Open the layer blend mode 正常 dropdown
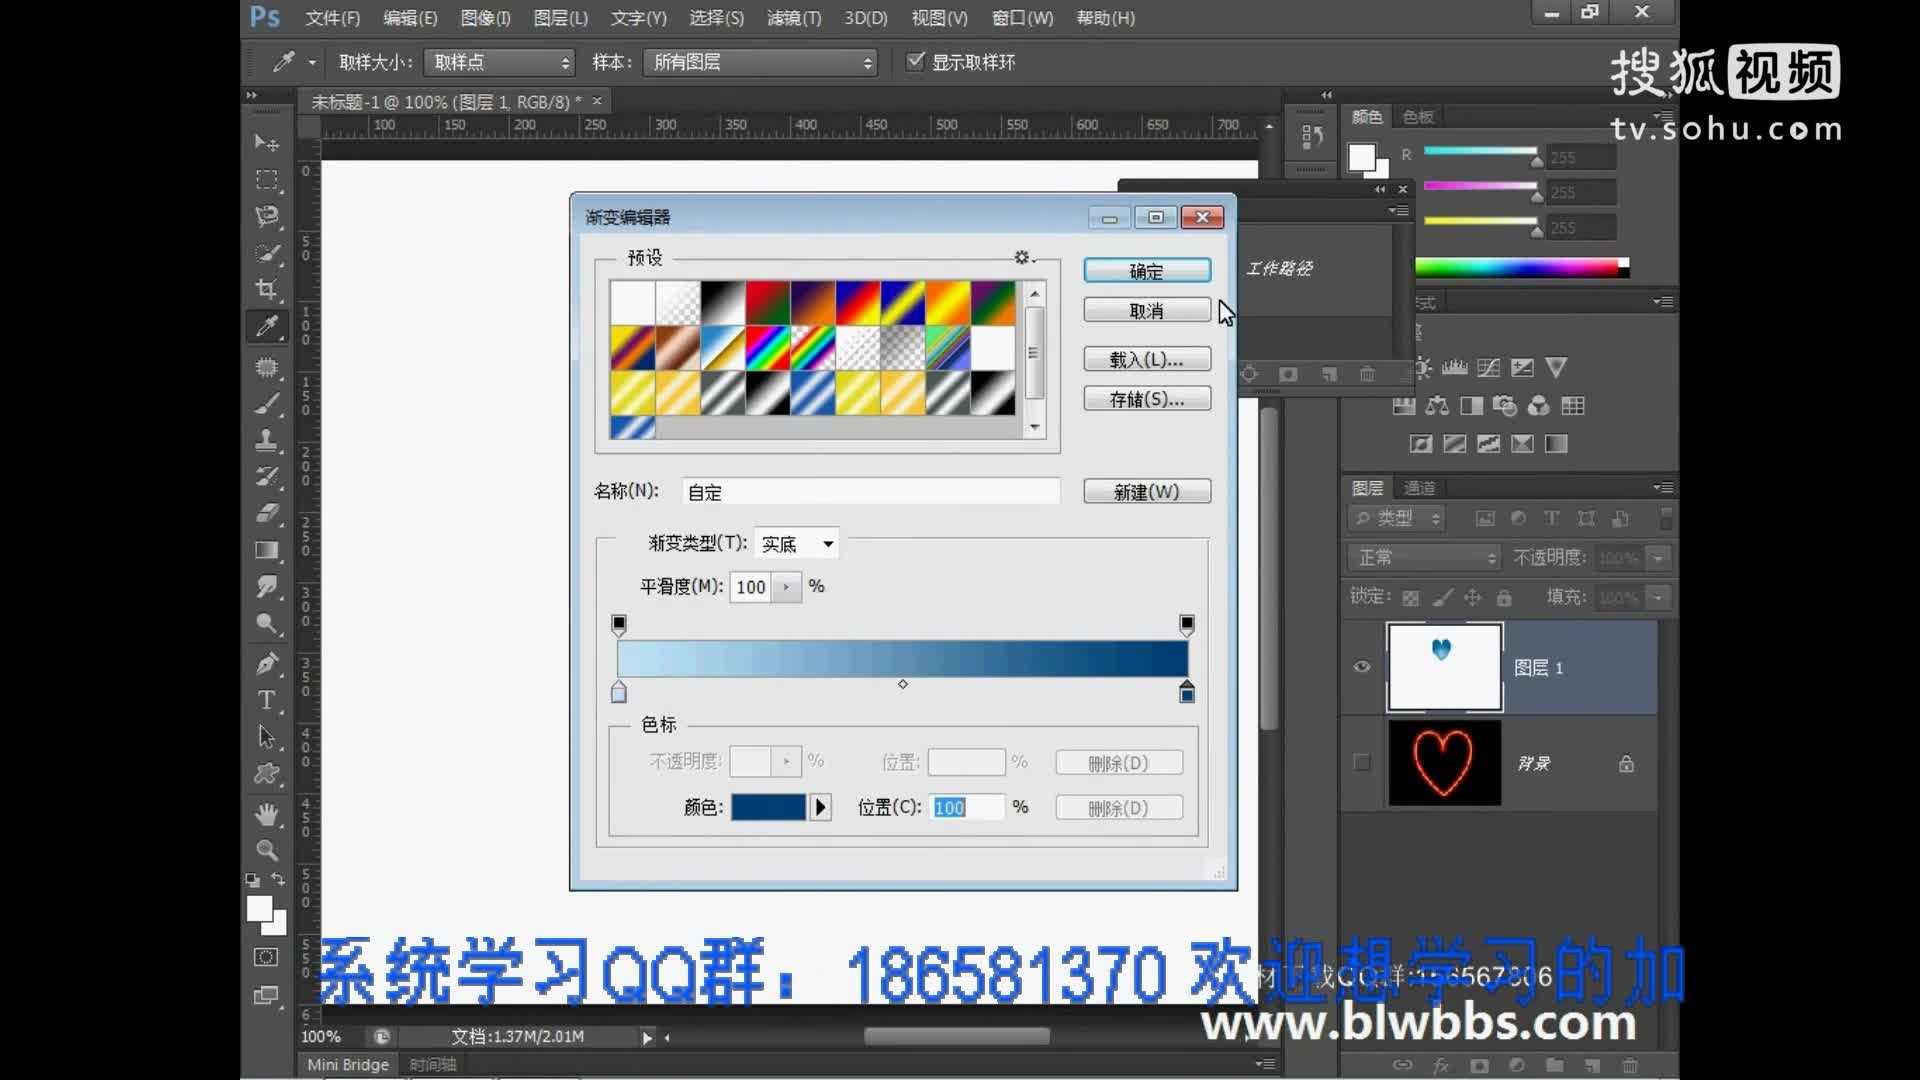 [x=1424, y=557]
